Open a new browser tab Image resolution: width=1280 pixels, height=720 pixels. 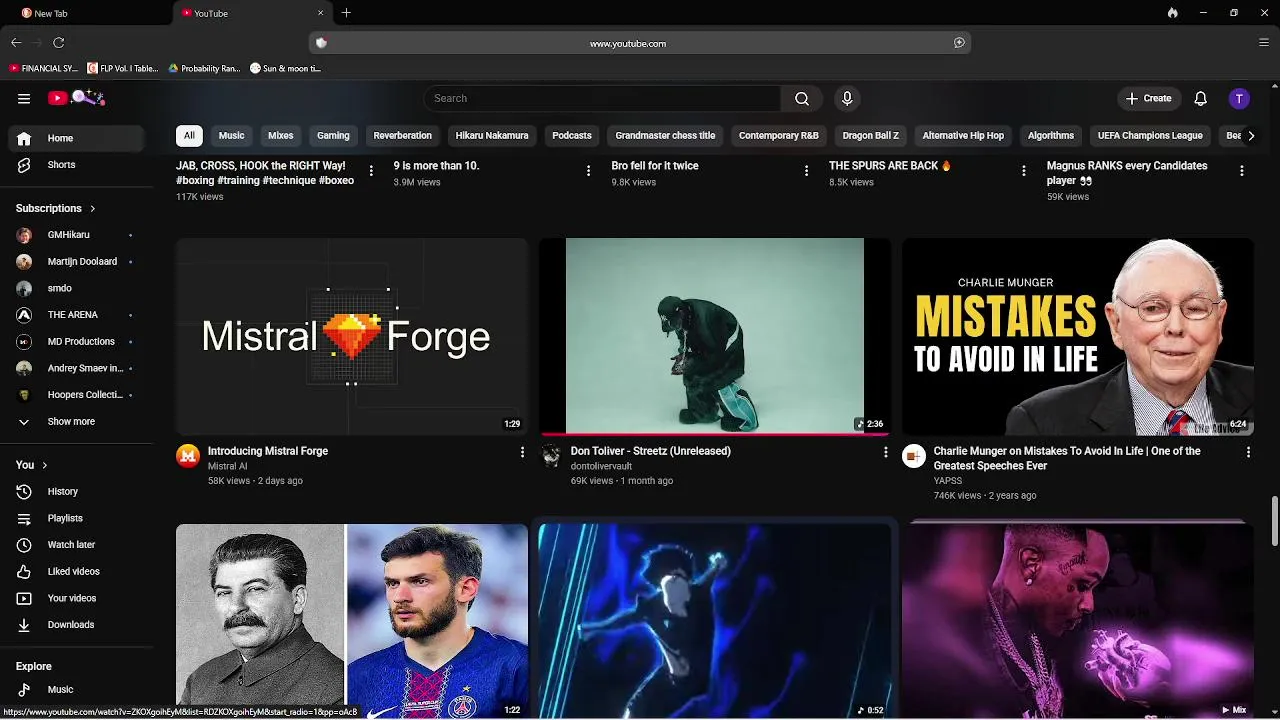(346, 13)
